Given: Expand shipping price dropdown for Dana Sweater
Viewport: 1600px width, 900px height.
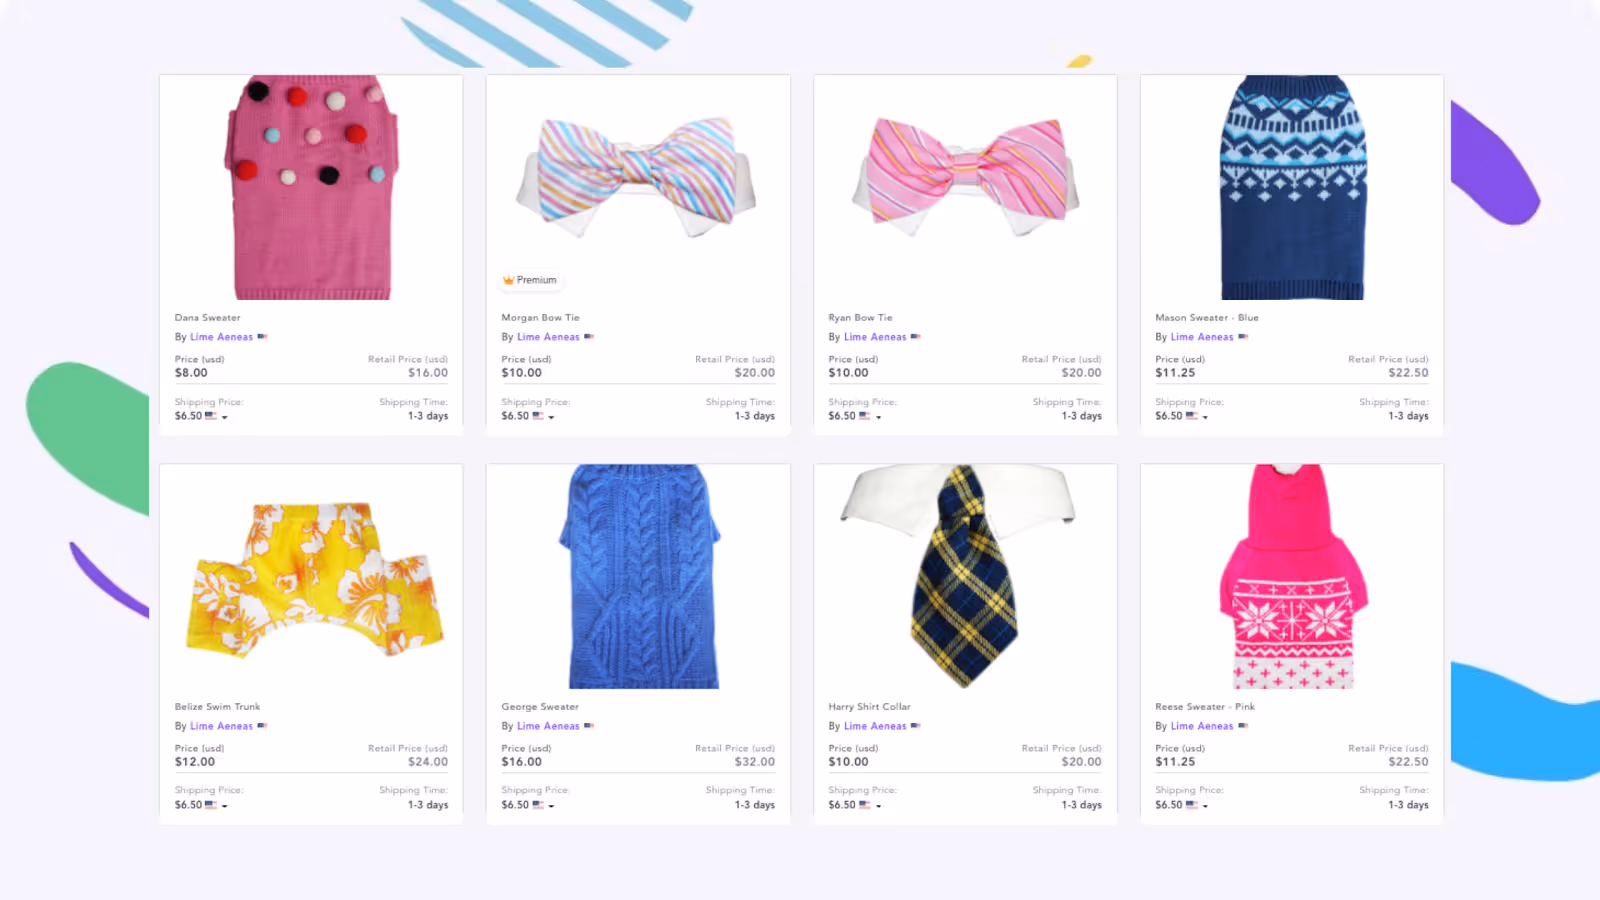Looking at the screenshot, I should pos(225,417).
